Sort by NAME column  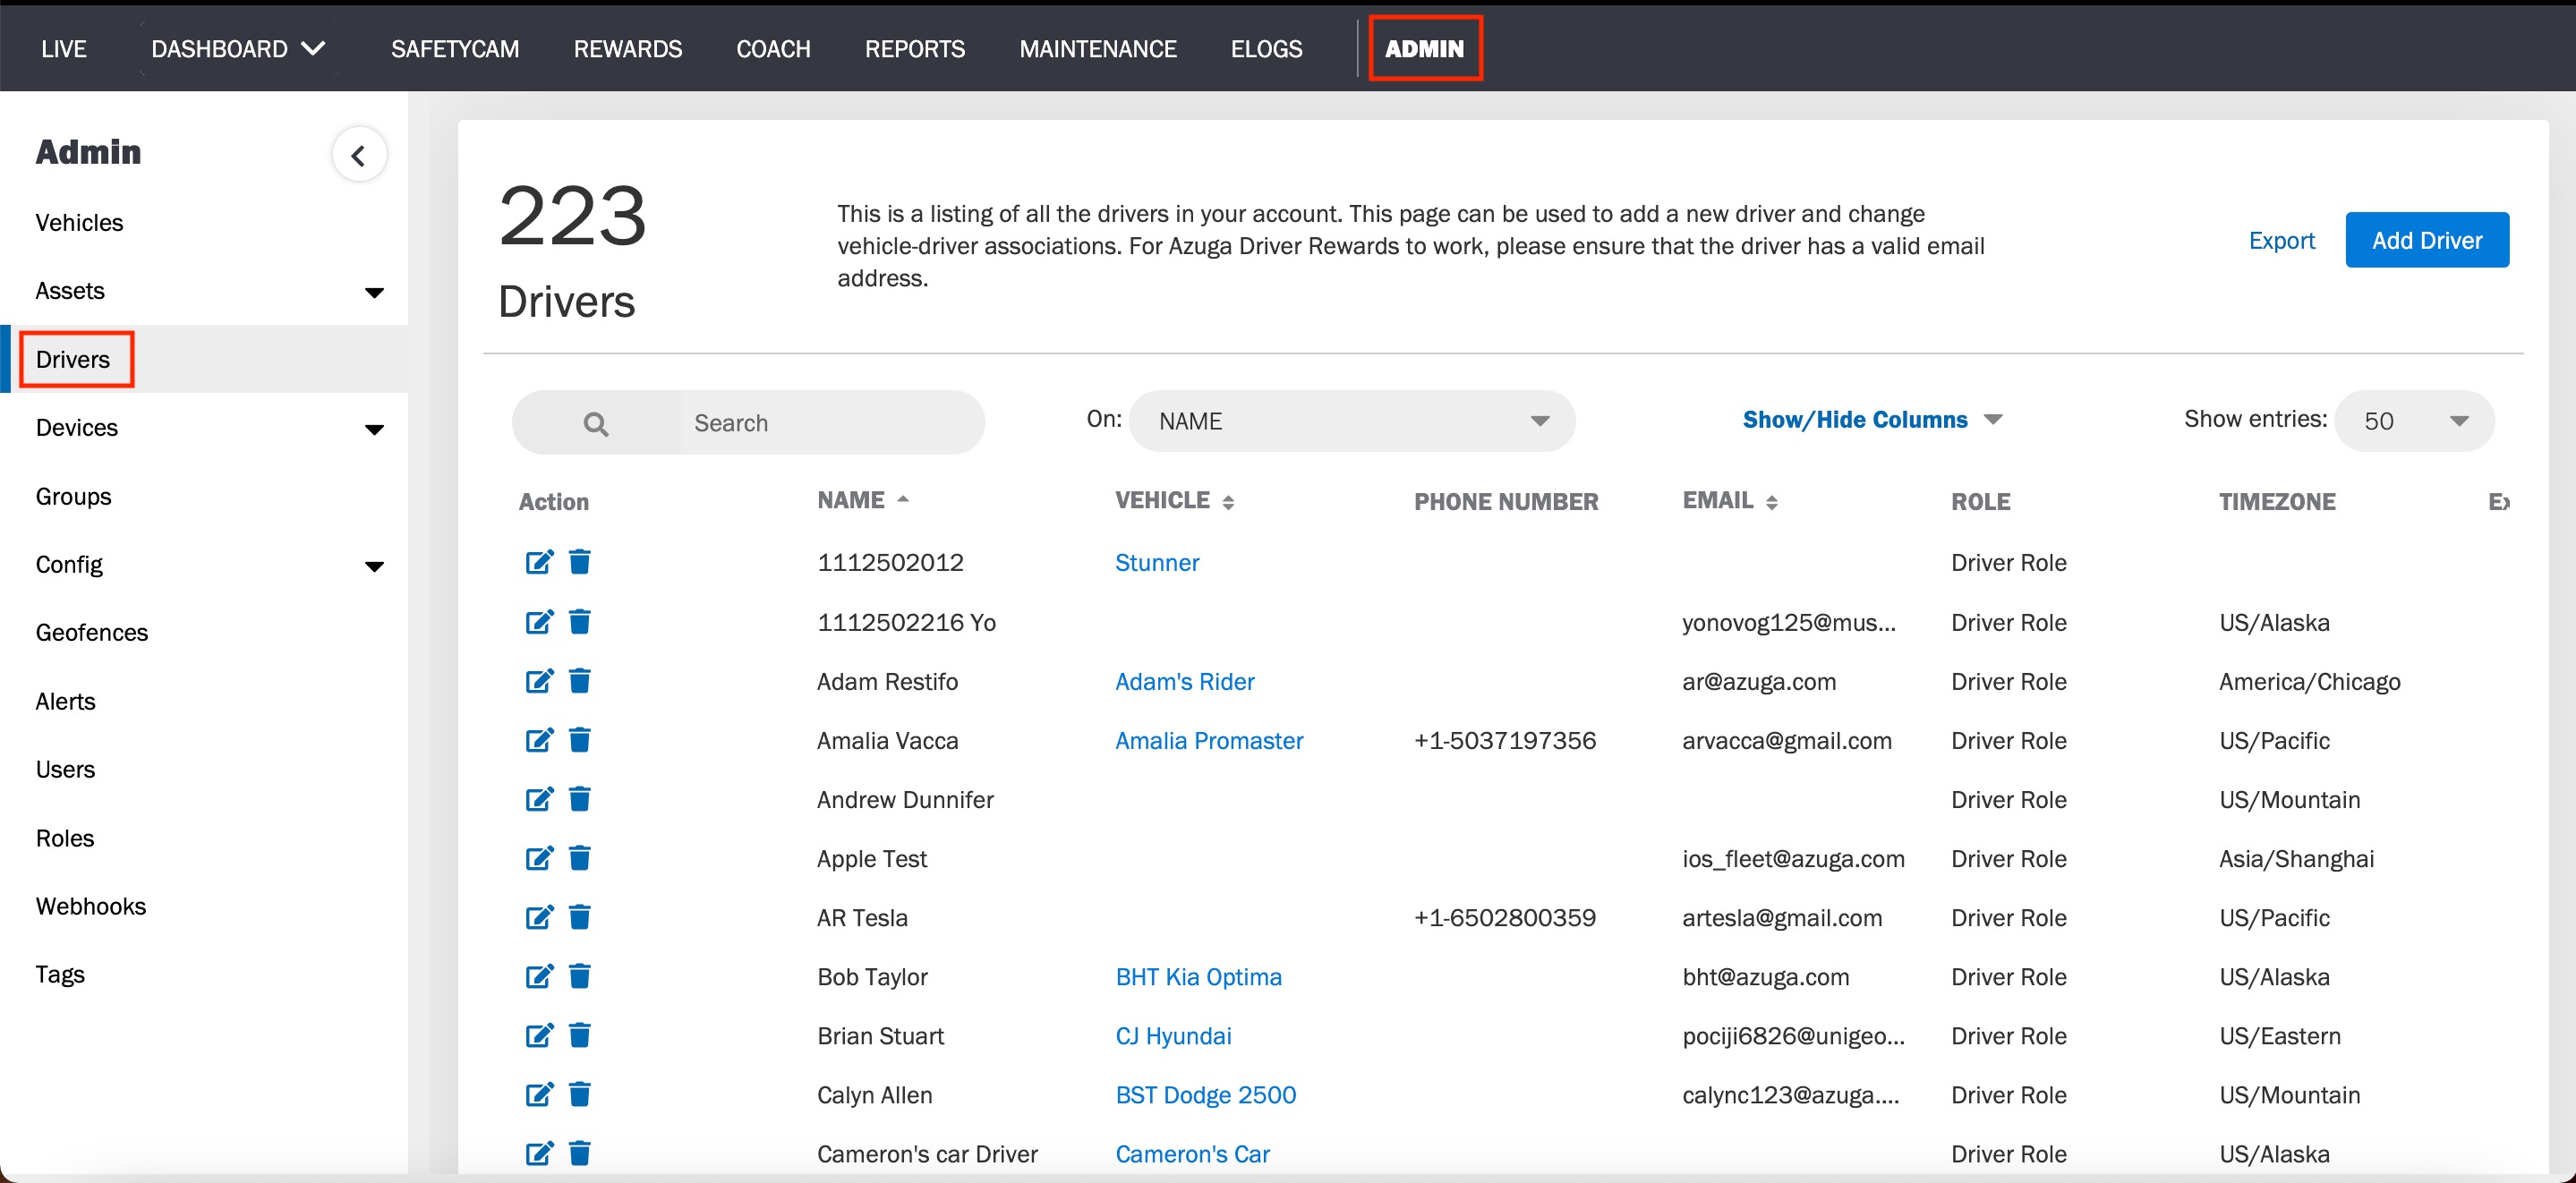(x=863, y=500)
